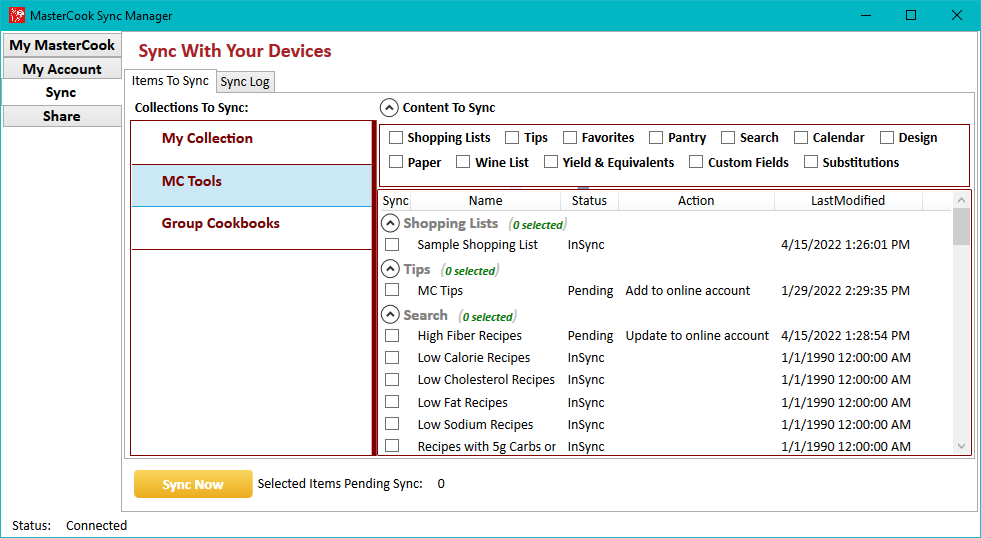Select Group Cookbooks collection
The height and width of the screenshot is (538, 981).
tap(252, 228)
